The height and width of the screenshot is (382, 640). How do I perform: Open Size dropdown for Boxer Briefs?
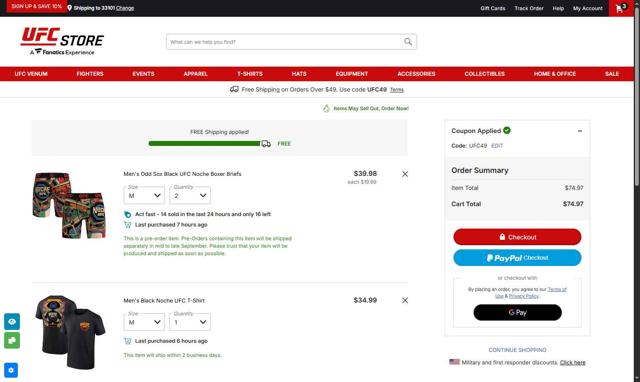144,195
